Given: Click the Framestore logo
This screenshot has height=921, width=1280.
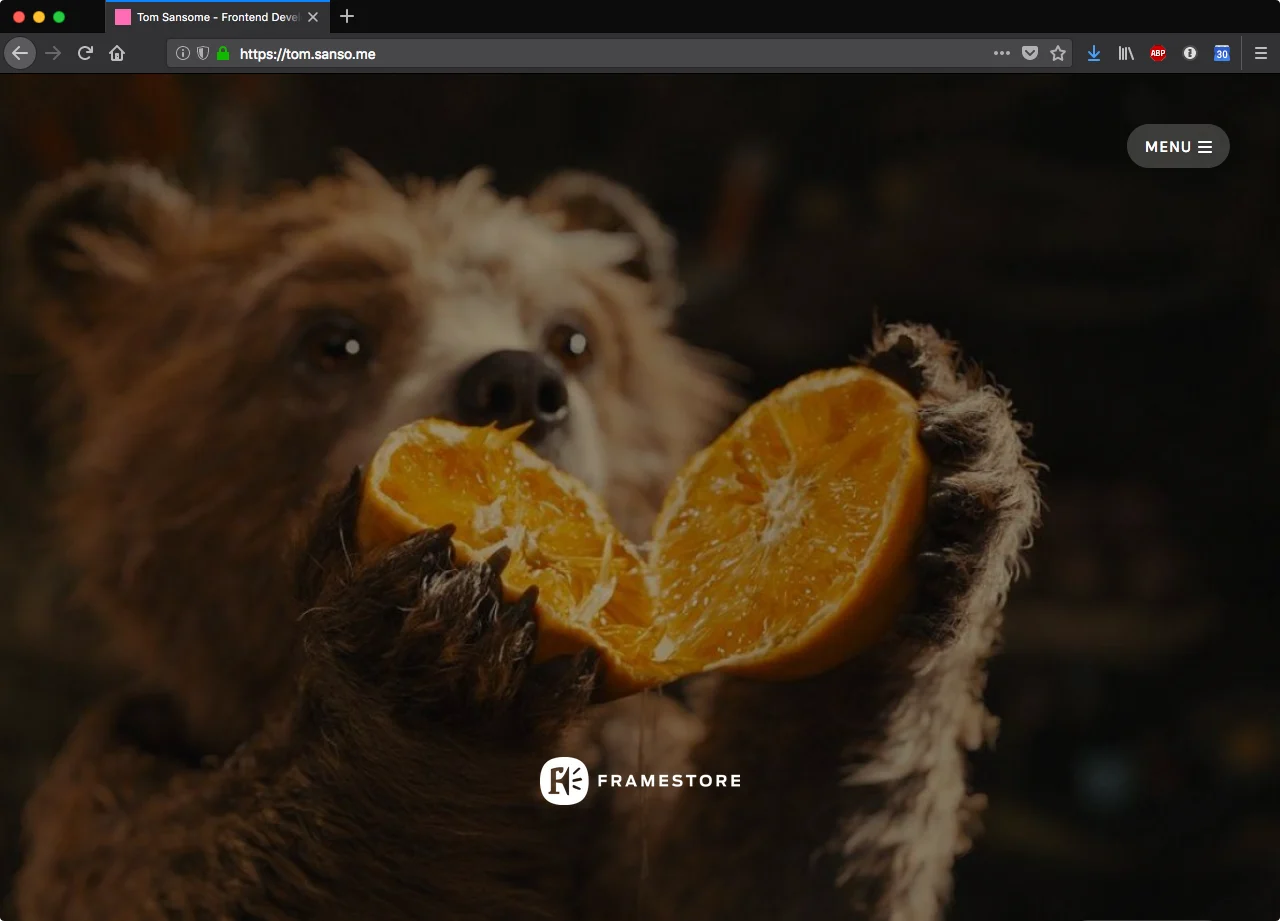Looking at the screenshot, I should [x=640, y=781].
